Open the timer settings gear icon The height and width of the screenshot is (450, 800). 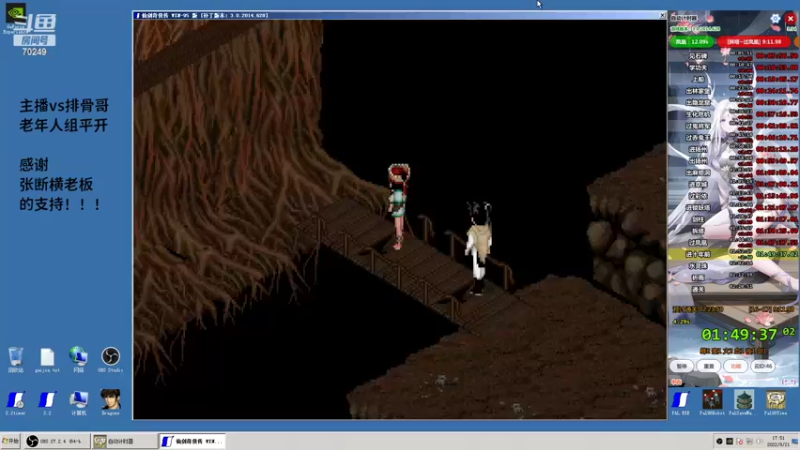(775, 19)
